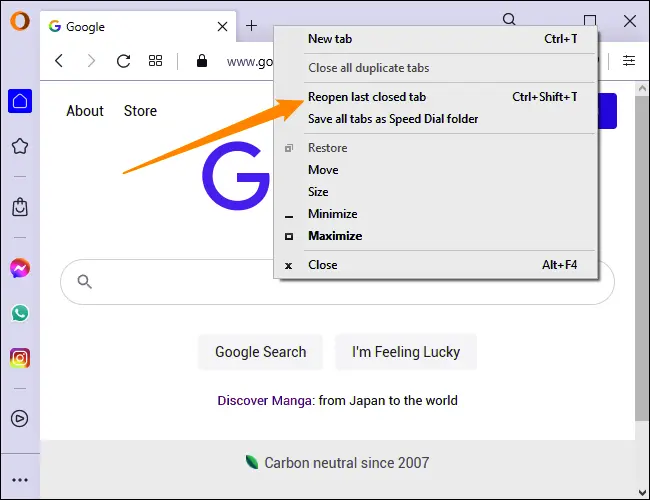Open the Speed Dial start page grid icon
Screen dimensions: 650x500
pos(155,61)
